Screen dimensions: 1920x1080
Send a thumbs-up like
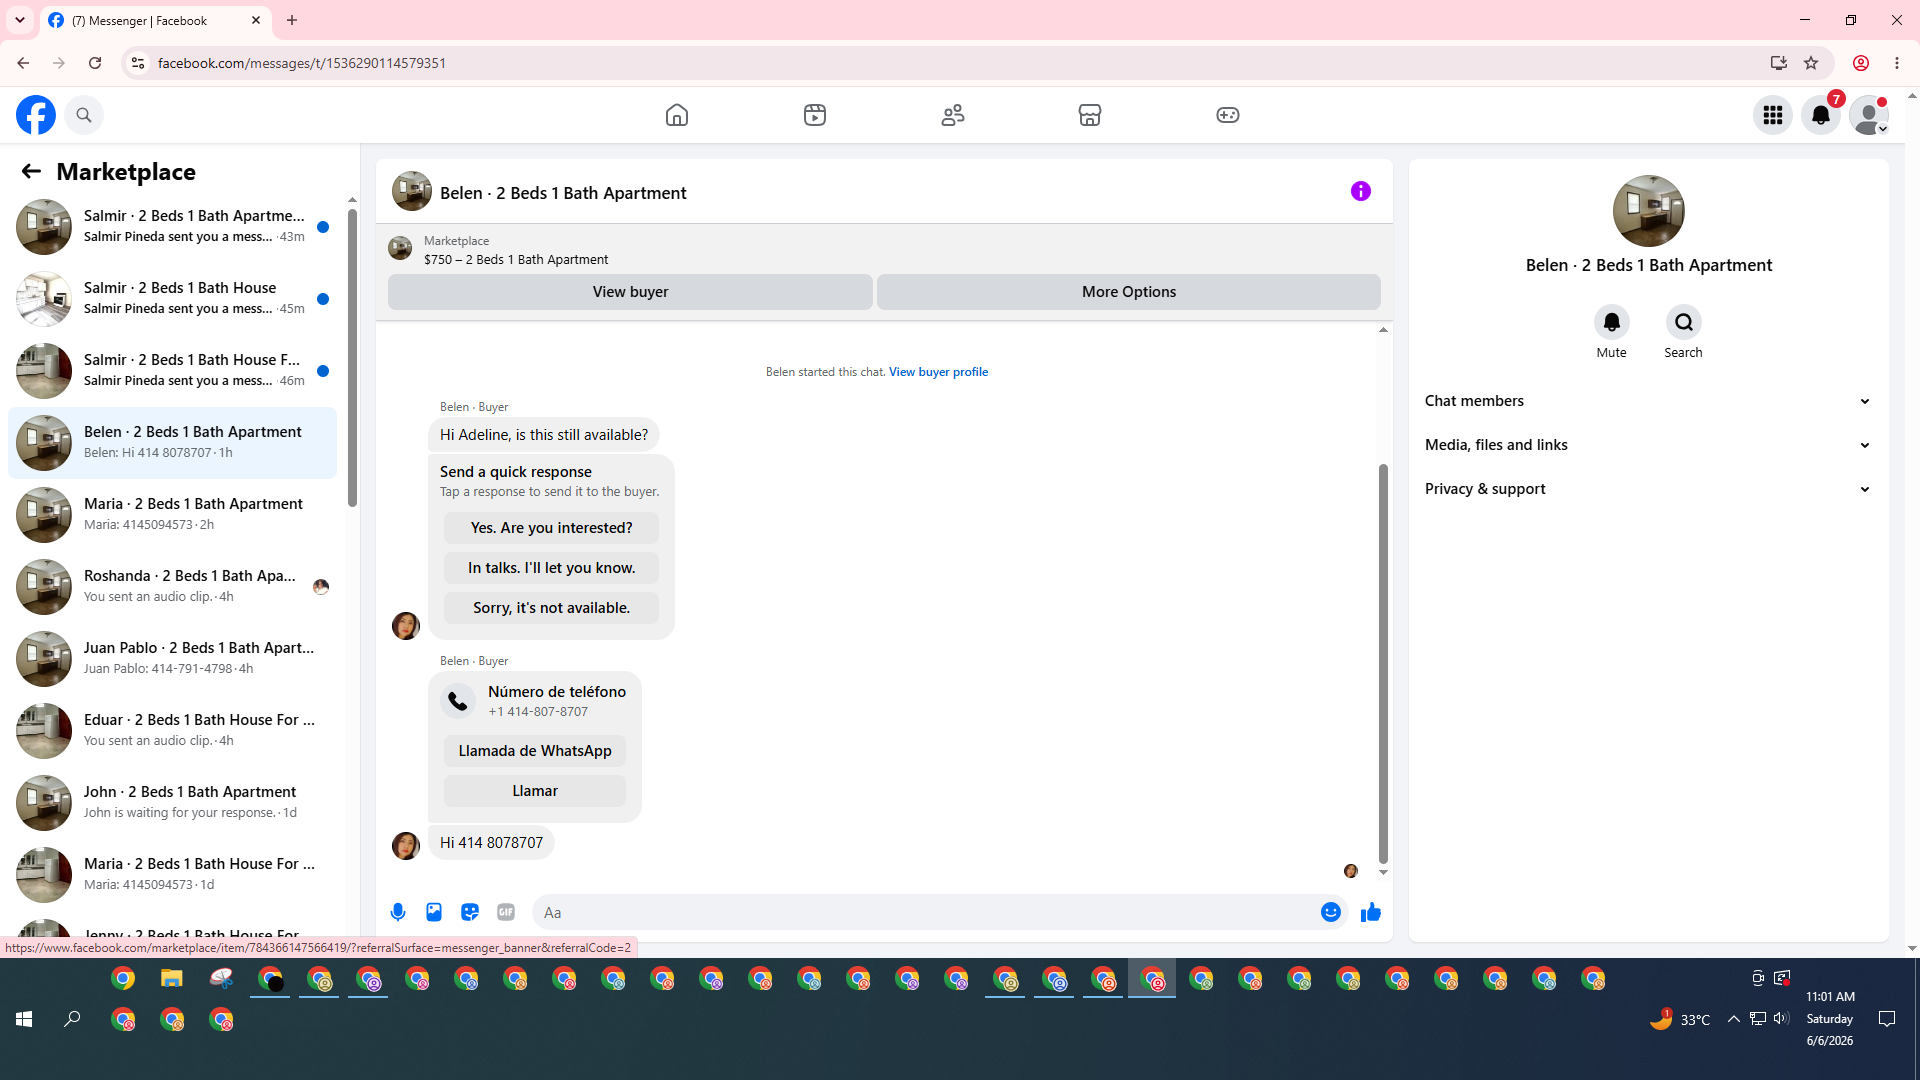click(x=1371, y=912)
